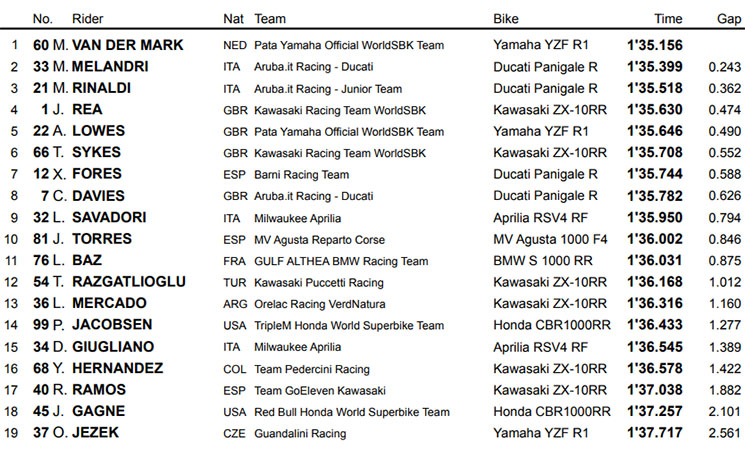745x449 pixels.
Task: Click HERNANDEZ's COL nationality code
Action: tap(235, 369)
